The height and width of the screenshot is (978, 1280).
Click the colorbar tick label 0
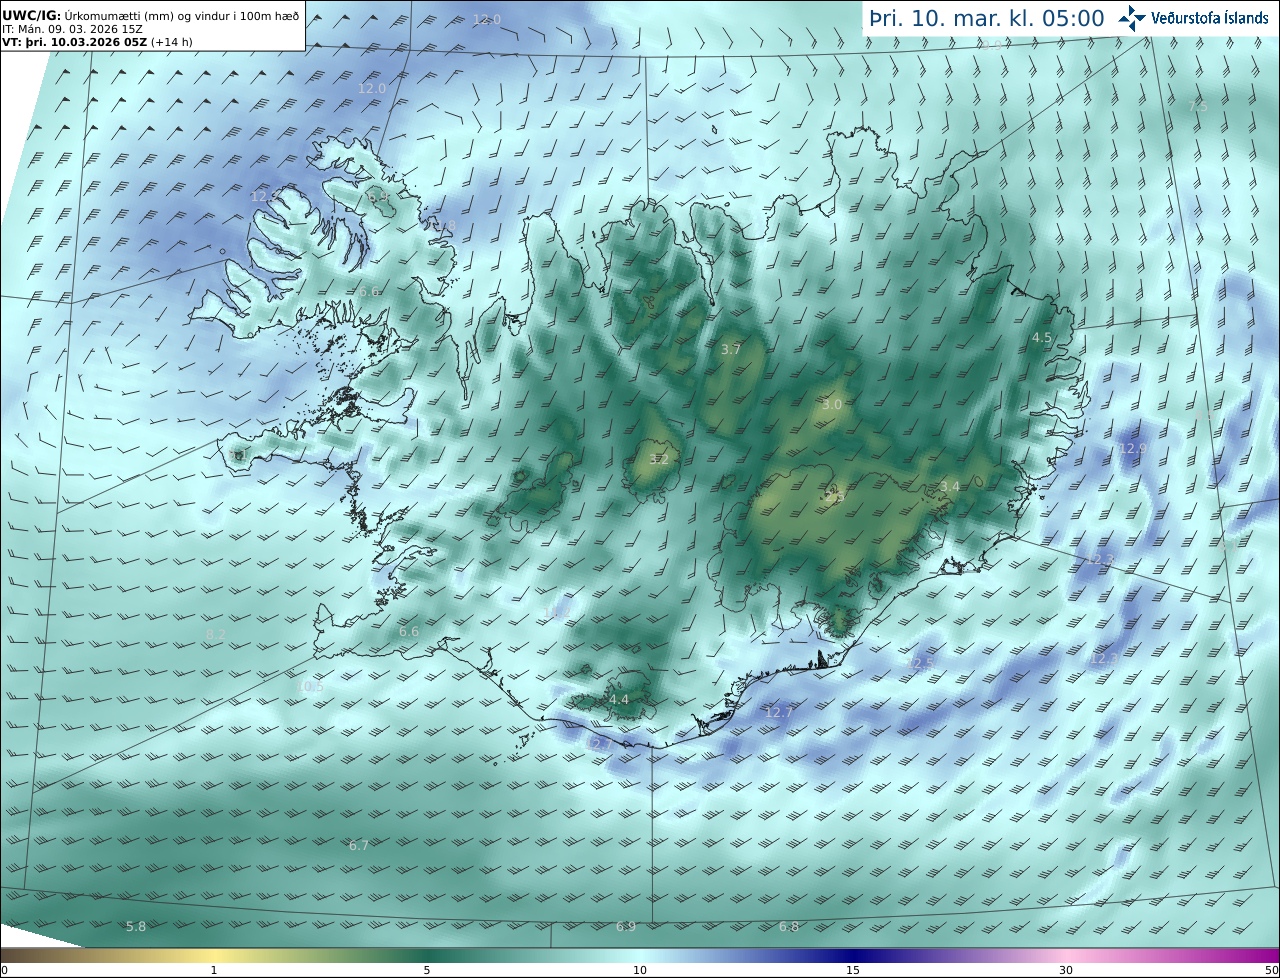point(4,970)
